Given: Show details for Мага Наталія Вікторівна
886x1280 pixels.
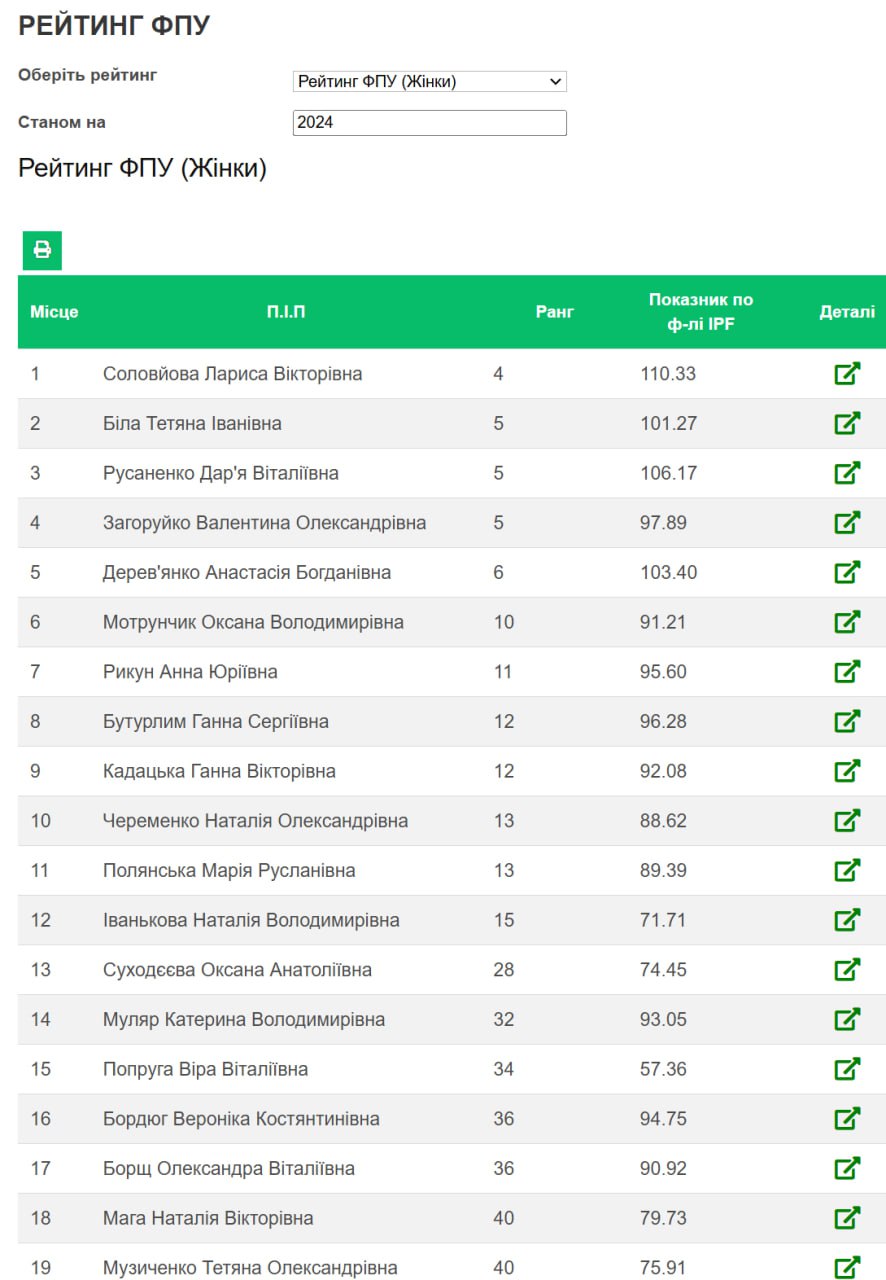Looking at the screenshot, I should [847, 1218].
